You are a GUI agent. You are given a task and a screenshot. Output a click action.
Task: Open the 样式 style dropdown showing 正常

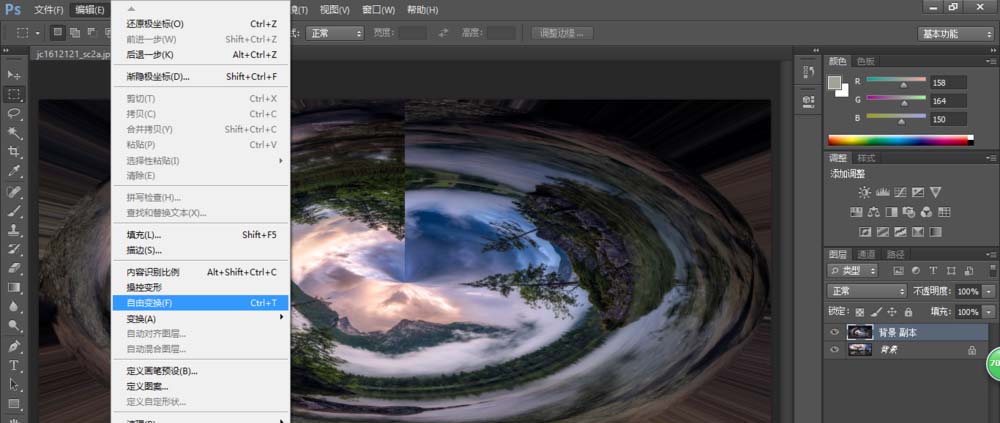[335, 33]
